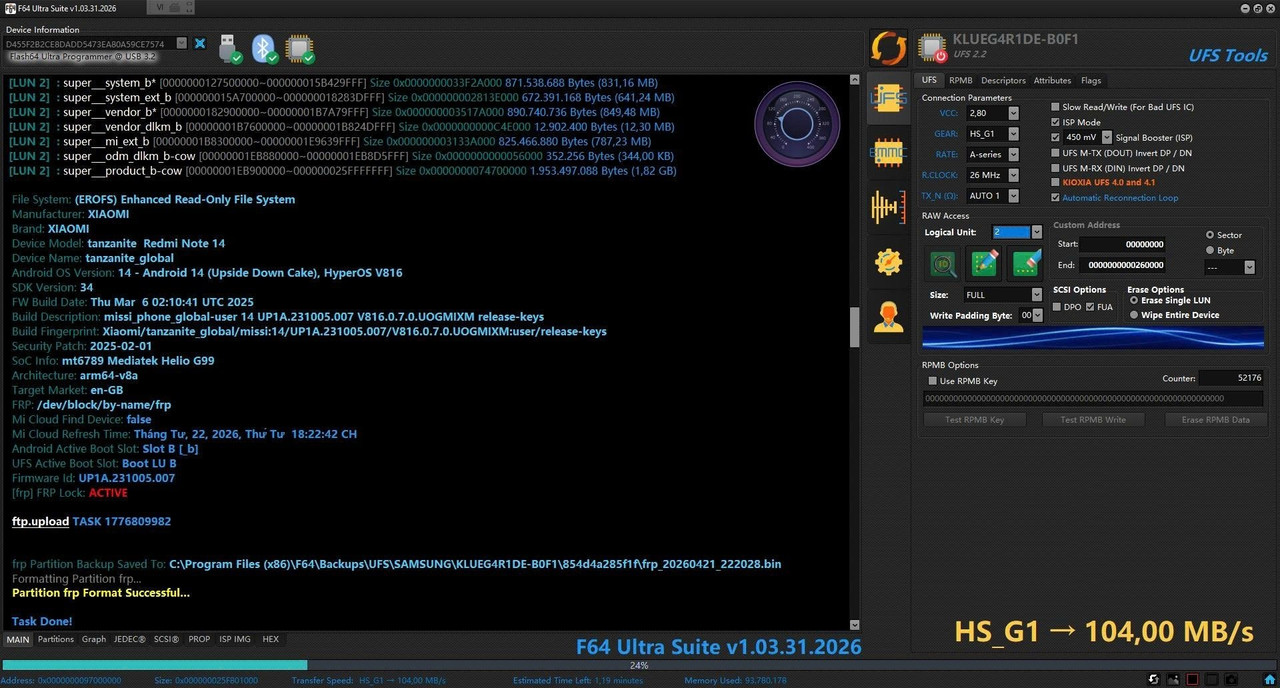Click the 24% progress bar

click(x=639, y=665)
